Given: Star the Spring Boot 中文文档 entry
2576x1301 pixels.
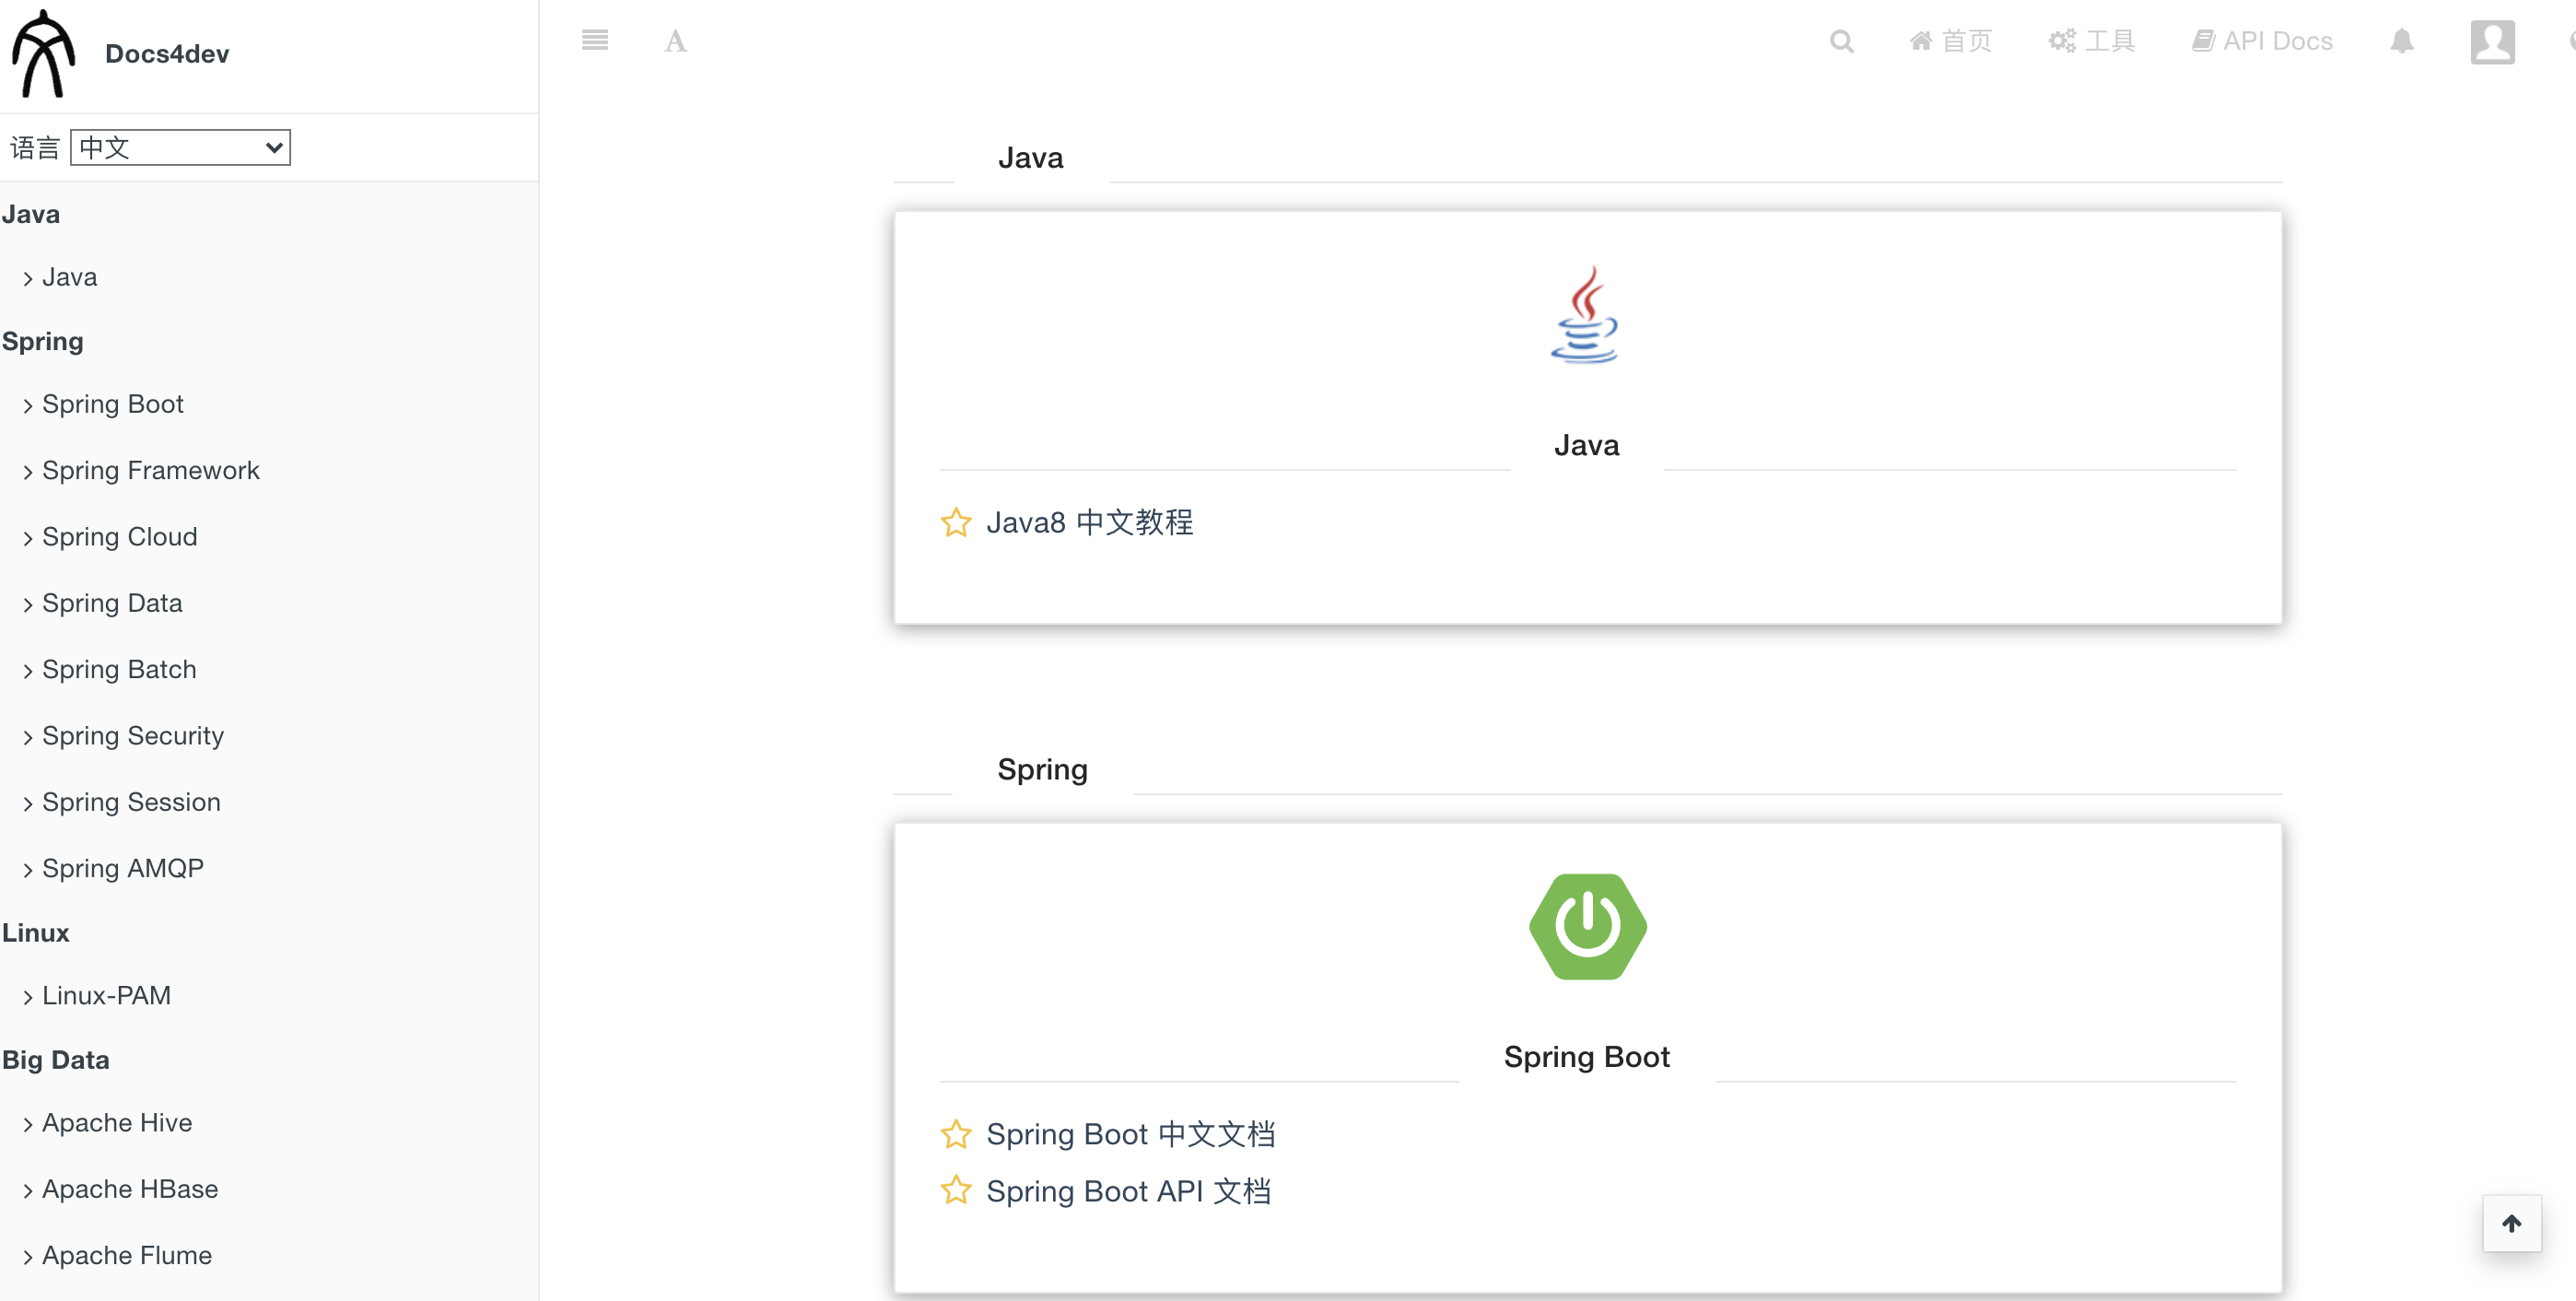Looking at the screenshot, I should (x=956, y=1134).
